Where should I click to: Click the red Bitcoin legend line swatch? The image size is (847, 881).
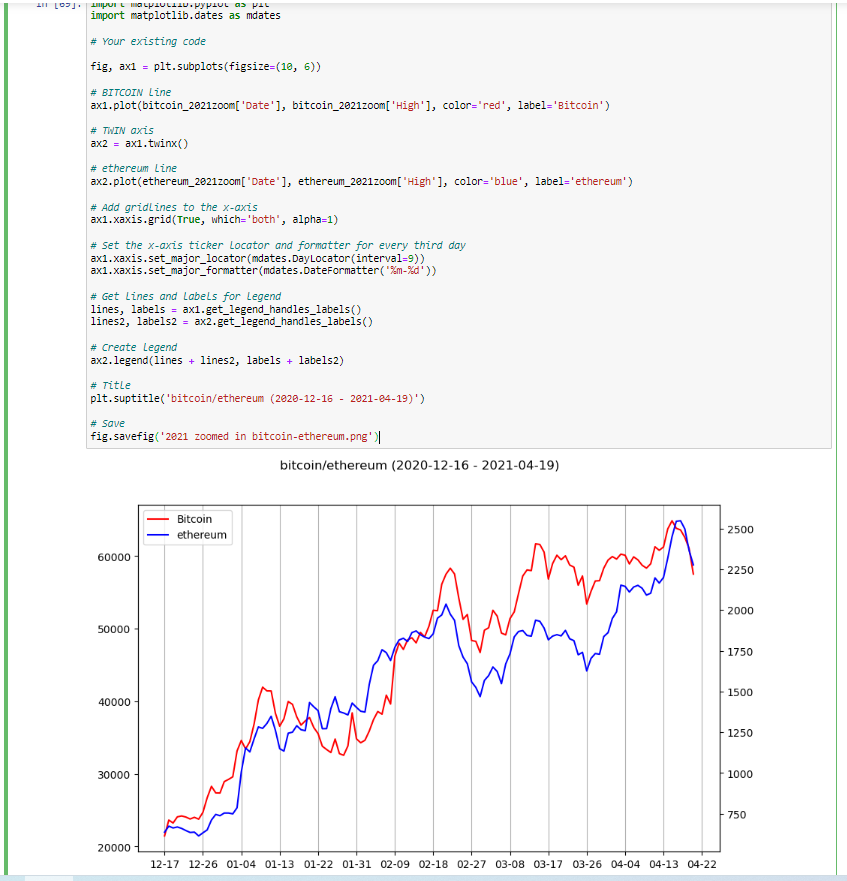158,520
